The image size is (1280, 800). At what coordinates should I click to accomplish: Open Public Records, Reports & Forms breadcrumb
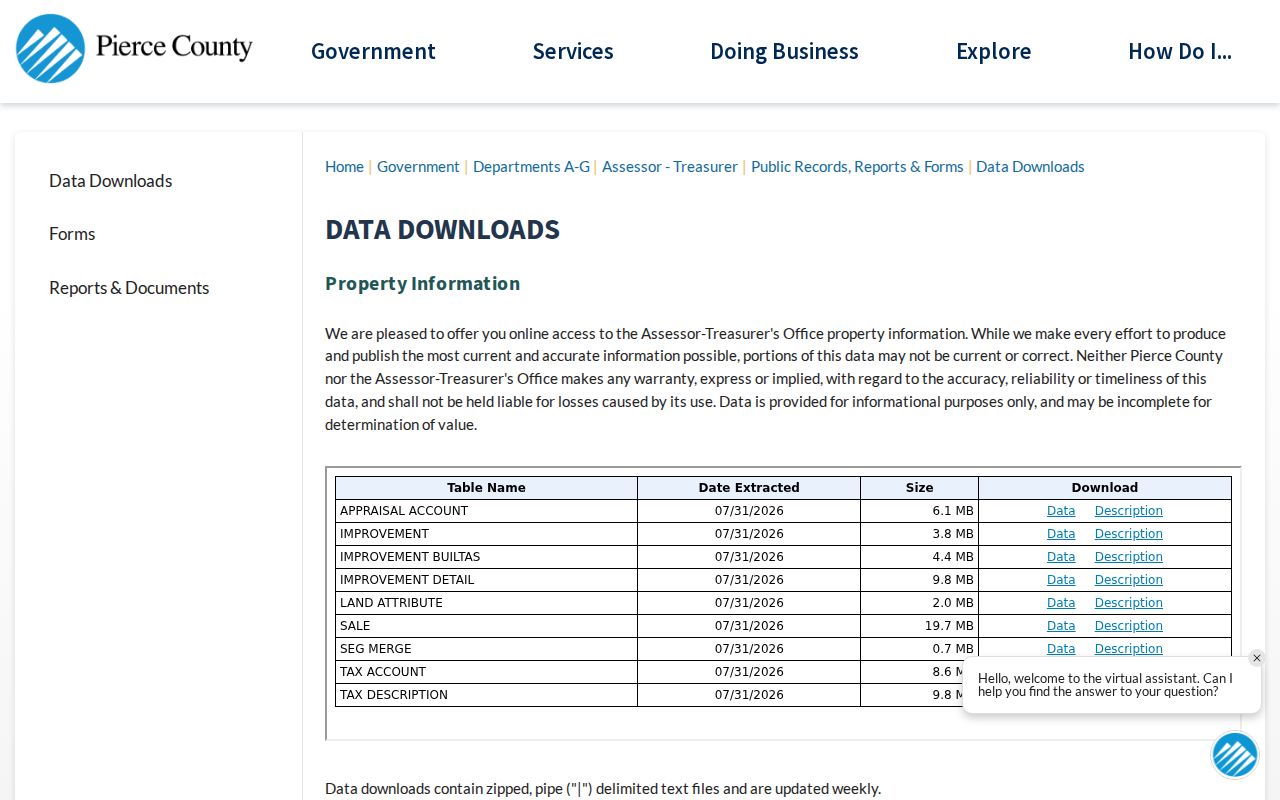coord(857,167)
